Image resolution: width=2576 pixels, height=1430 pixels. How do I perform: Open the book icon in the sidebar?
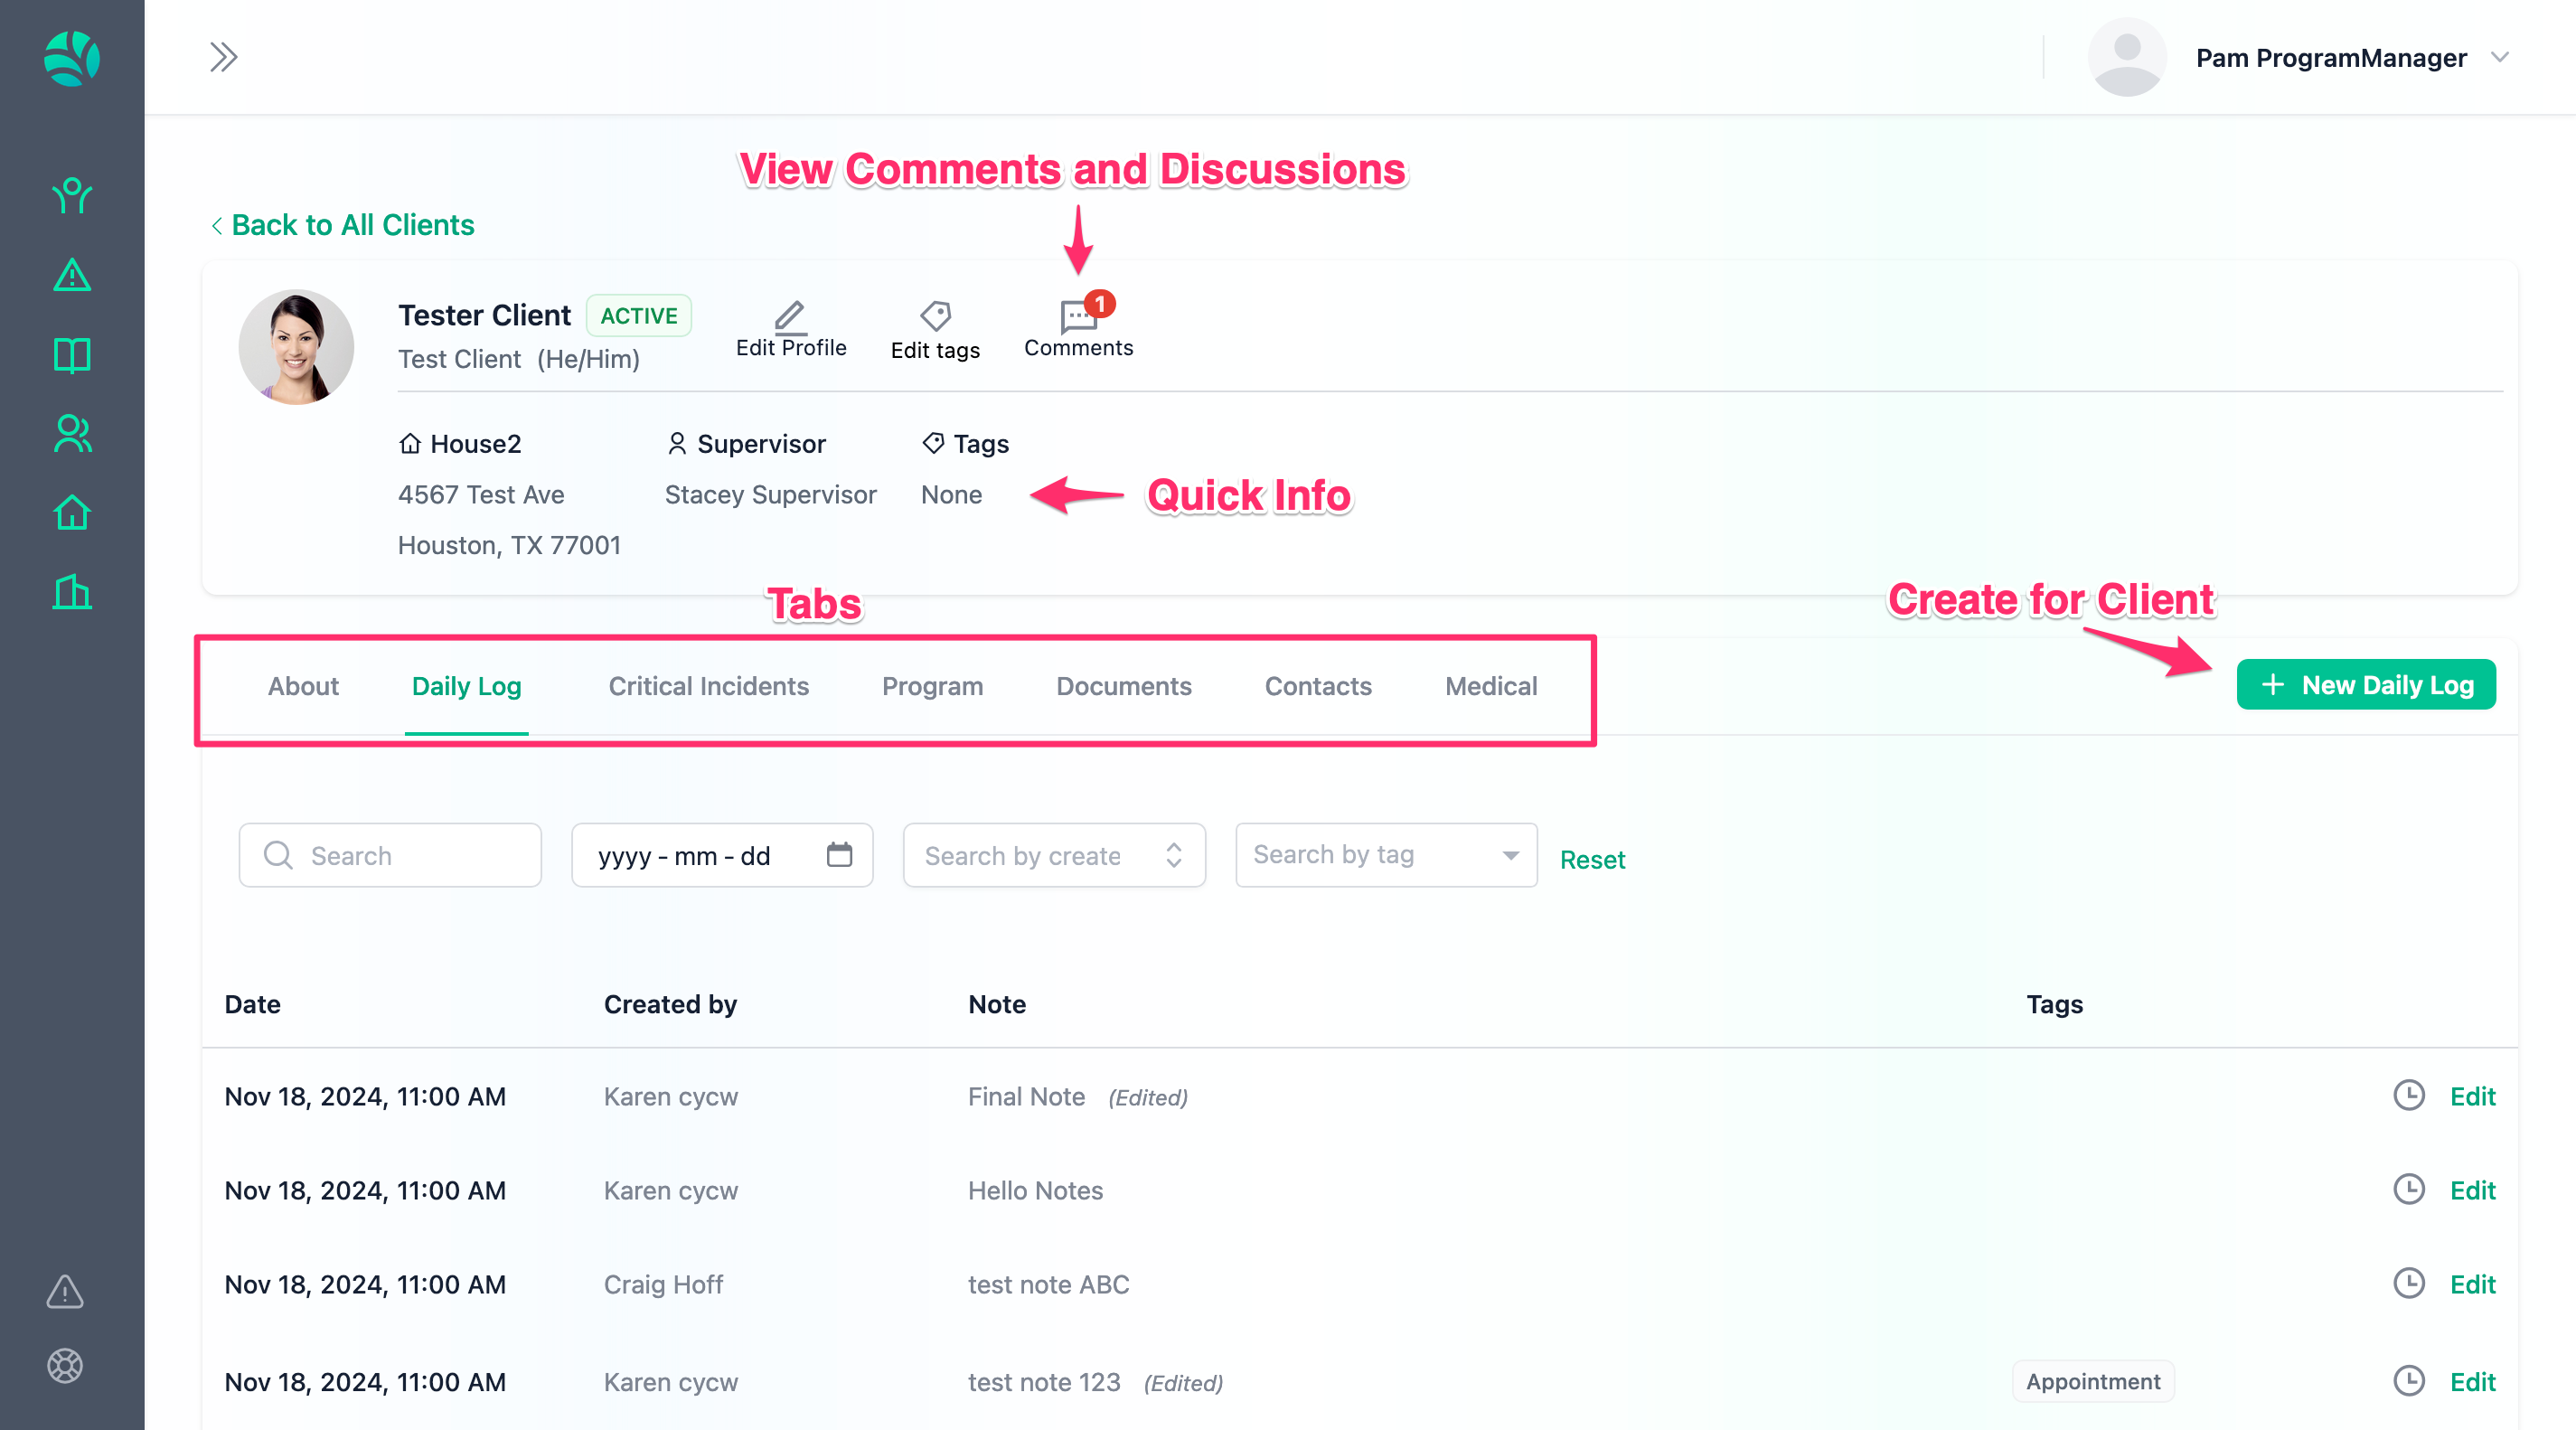pos(72,355)
